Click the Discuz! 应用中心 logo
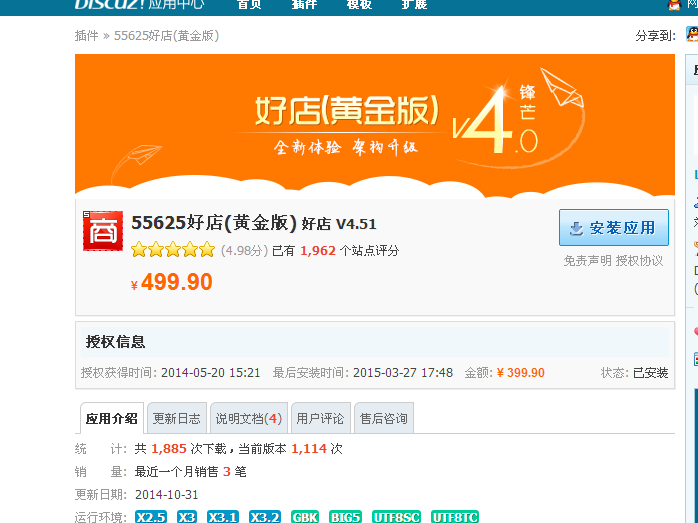Screen dimensions: 698x523 pyautogui.click(x=139, y=4)
